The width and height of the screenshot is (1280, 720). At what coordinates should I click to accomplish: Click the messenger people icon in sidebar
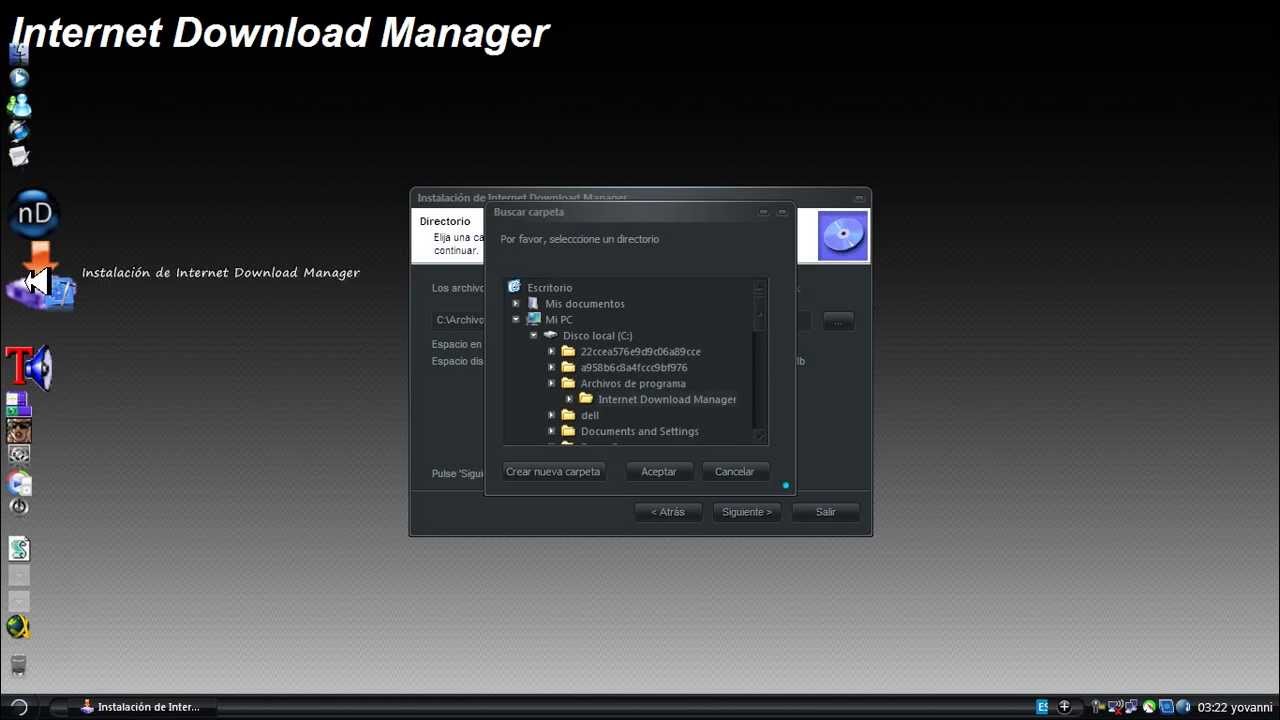tap(19, 105)
